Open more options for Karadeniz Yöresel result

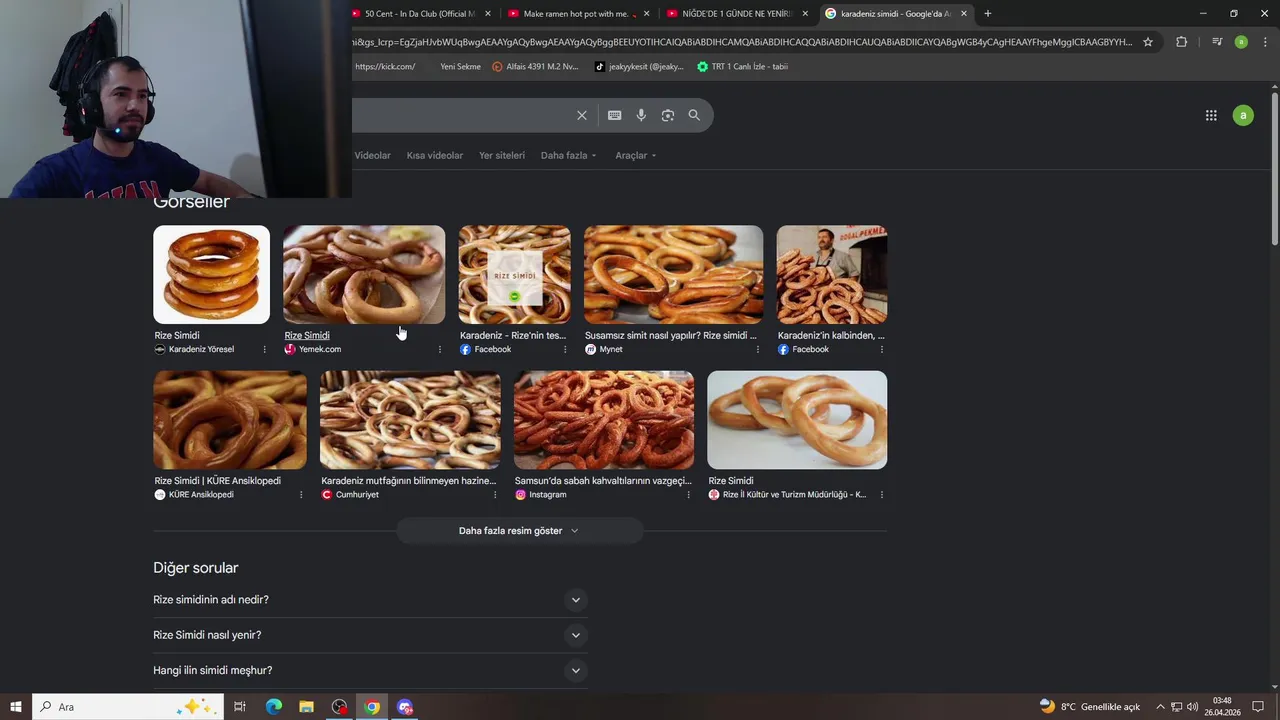[264, 349]
